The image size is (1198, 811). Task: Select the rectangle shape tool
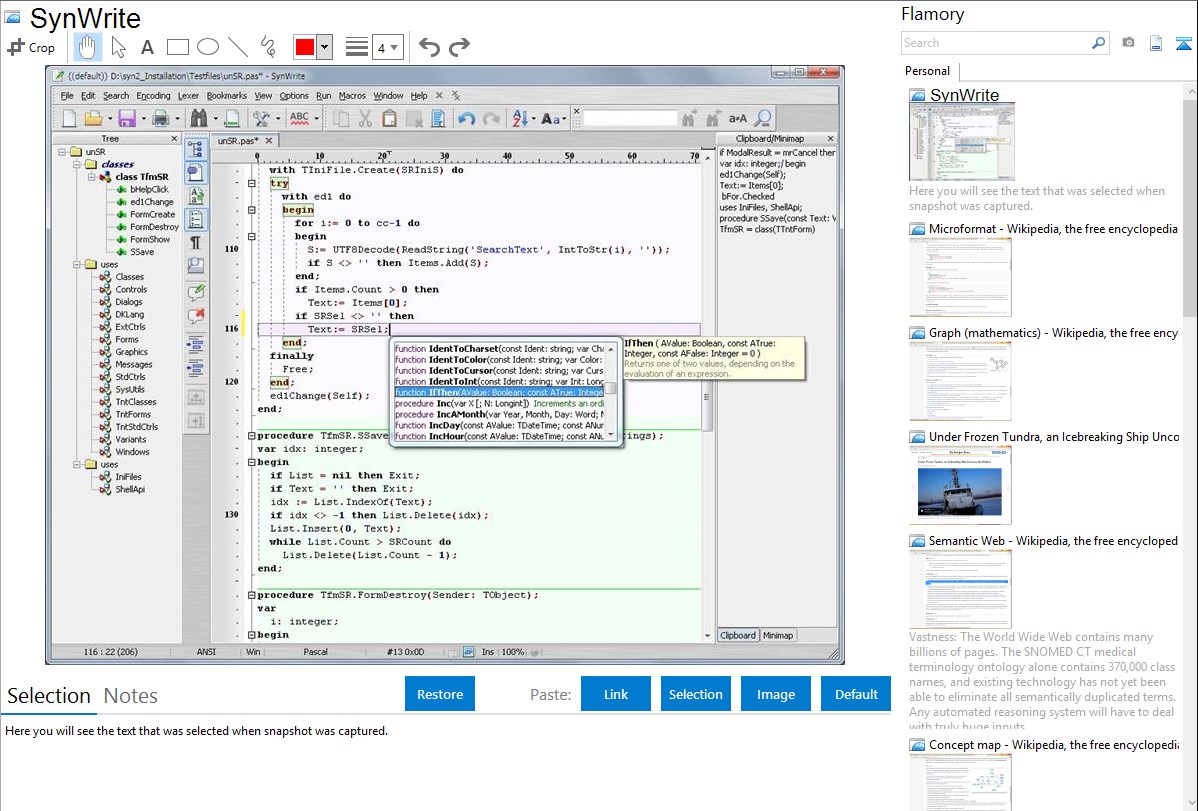[x=177, y=47]
